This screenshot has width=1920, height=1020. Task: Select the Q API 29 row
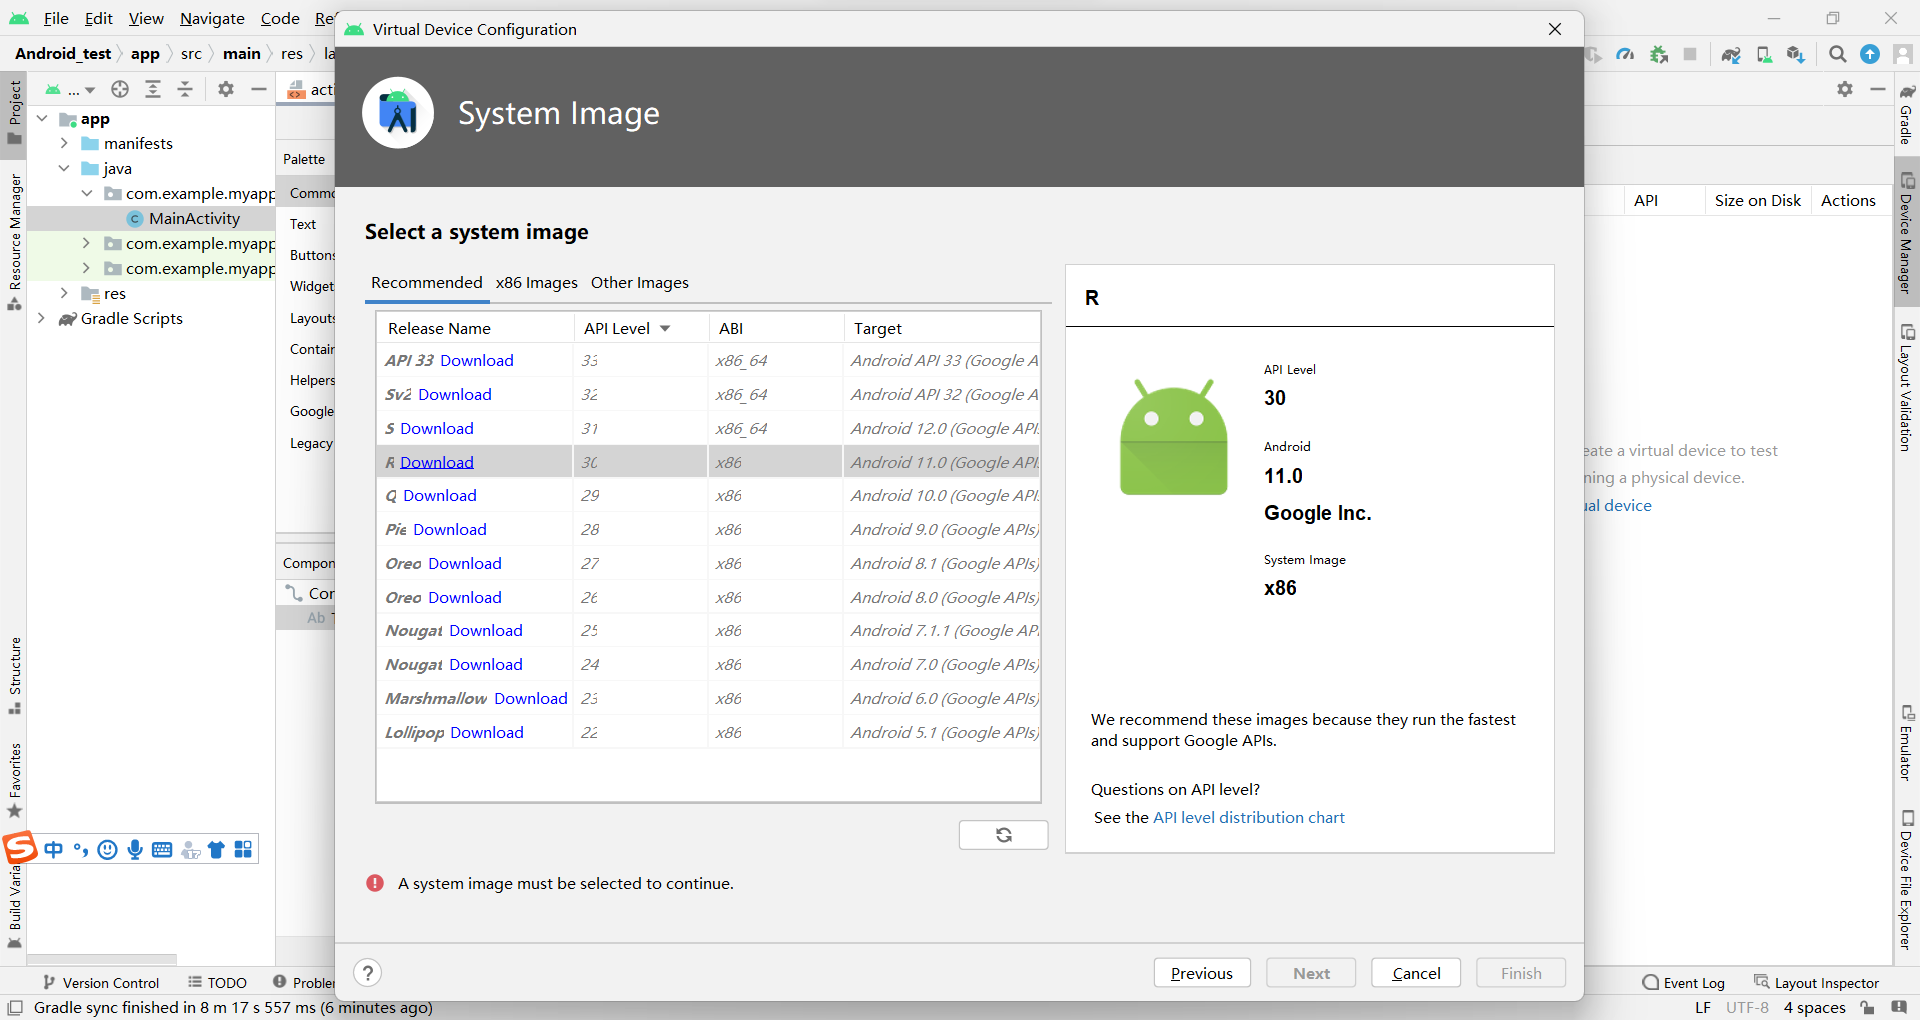pos(709,496)
